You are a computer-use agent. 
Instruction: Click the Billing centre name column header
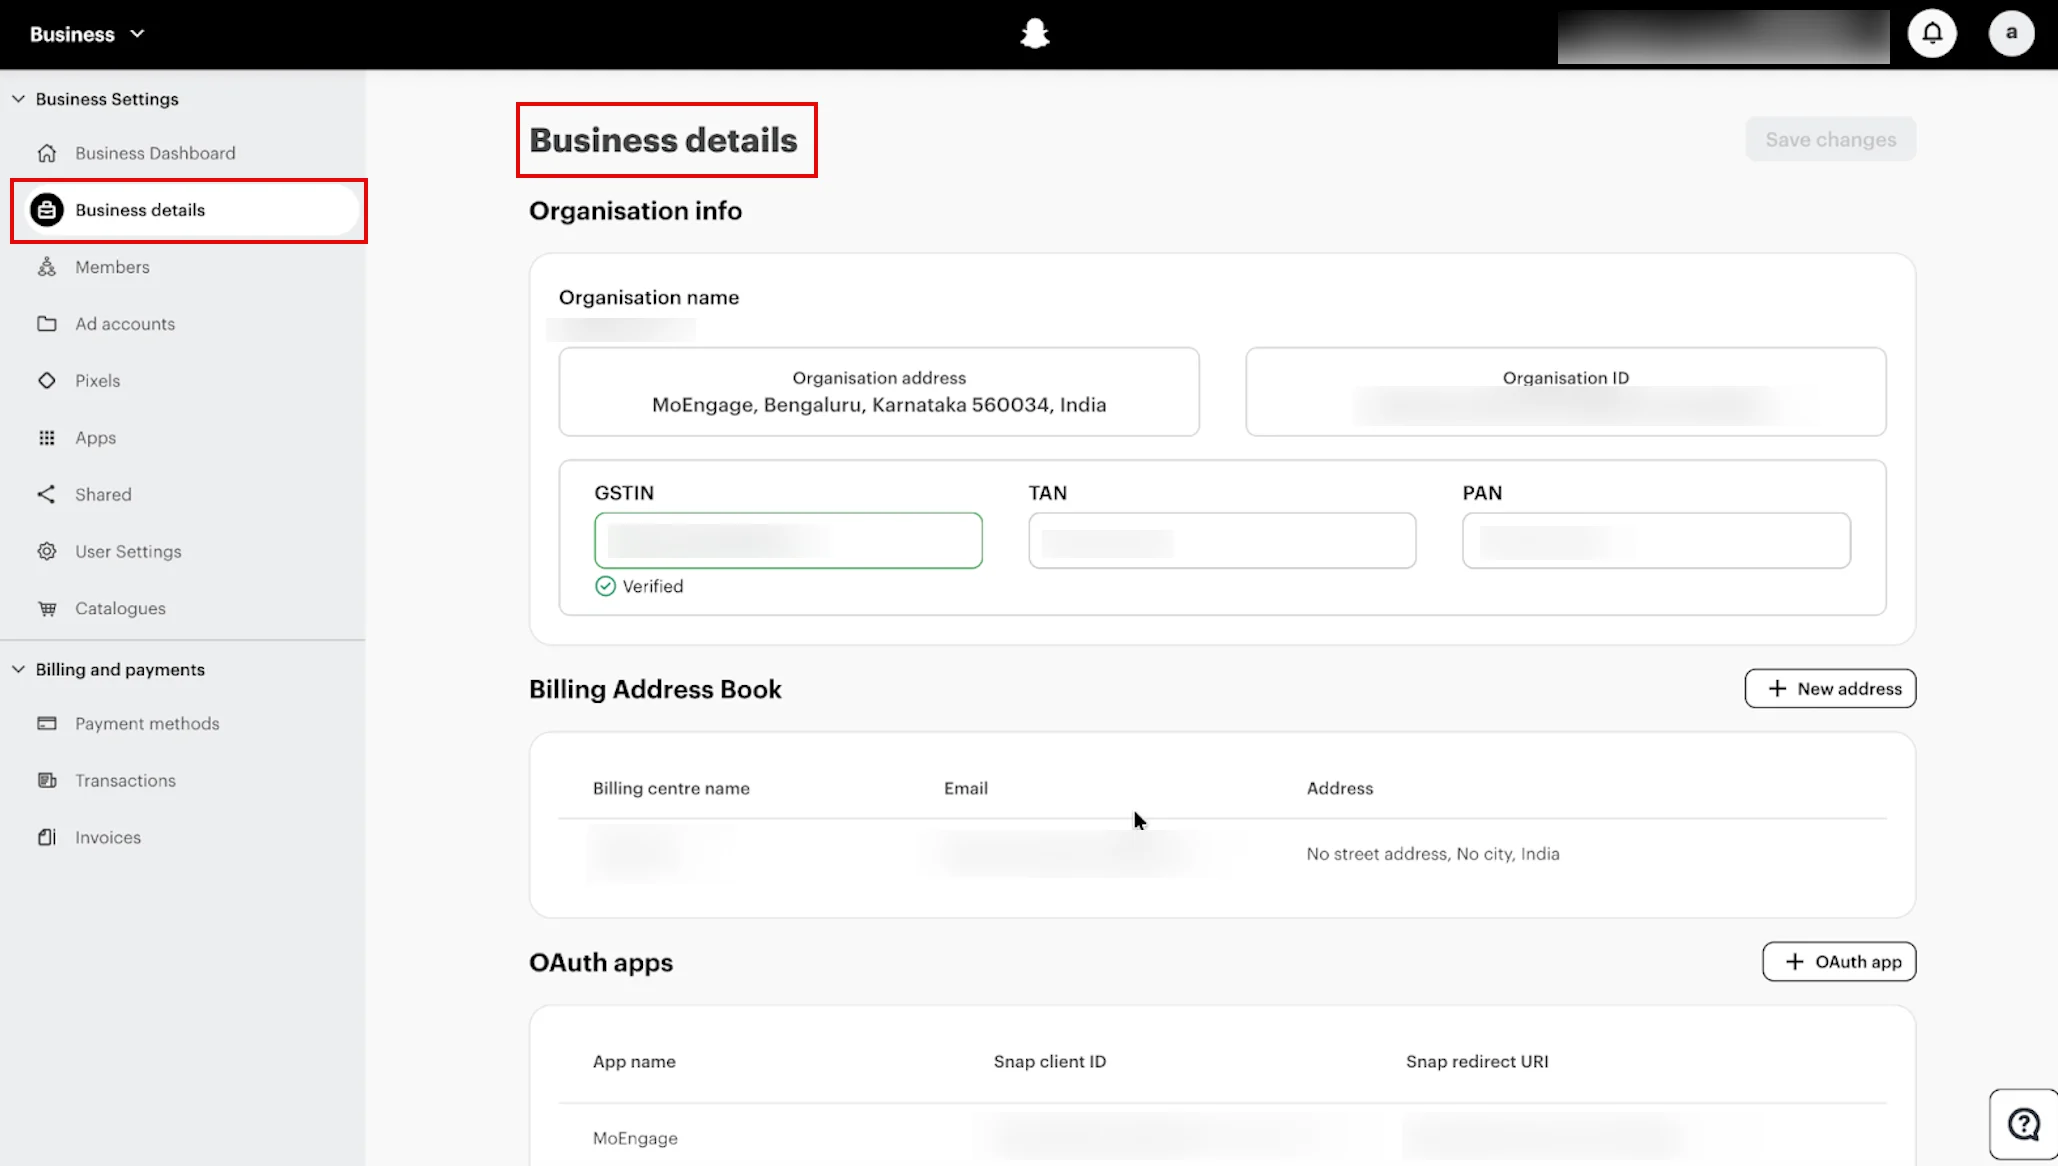click(671, 788)
